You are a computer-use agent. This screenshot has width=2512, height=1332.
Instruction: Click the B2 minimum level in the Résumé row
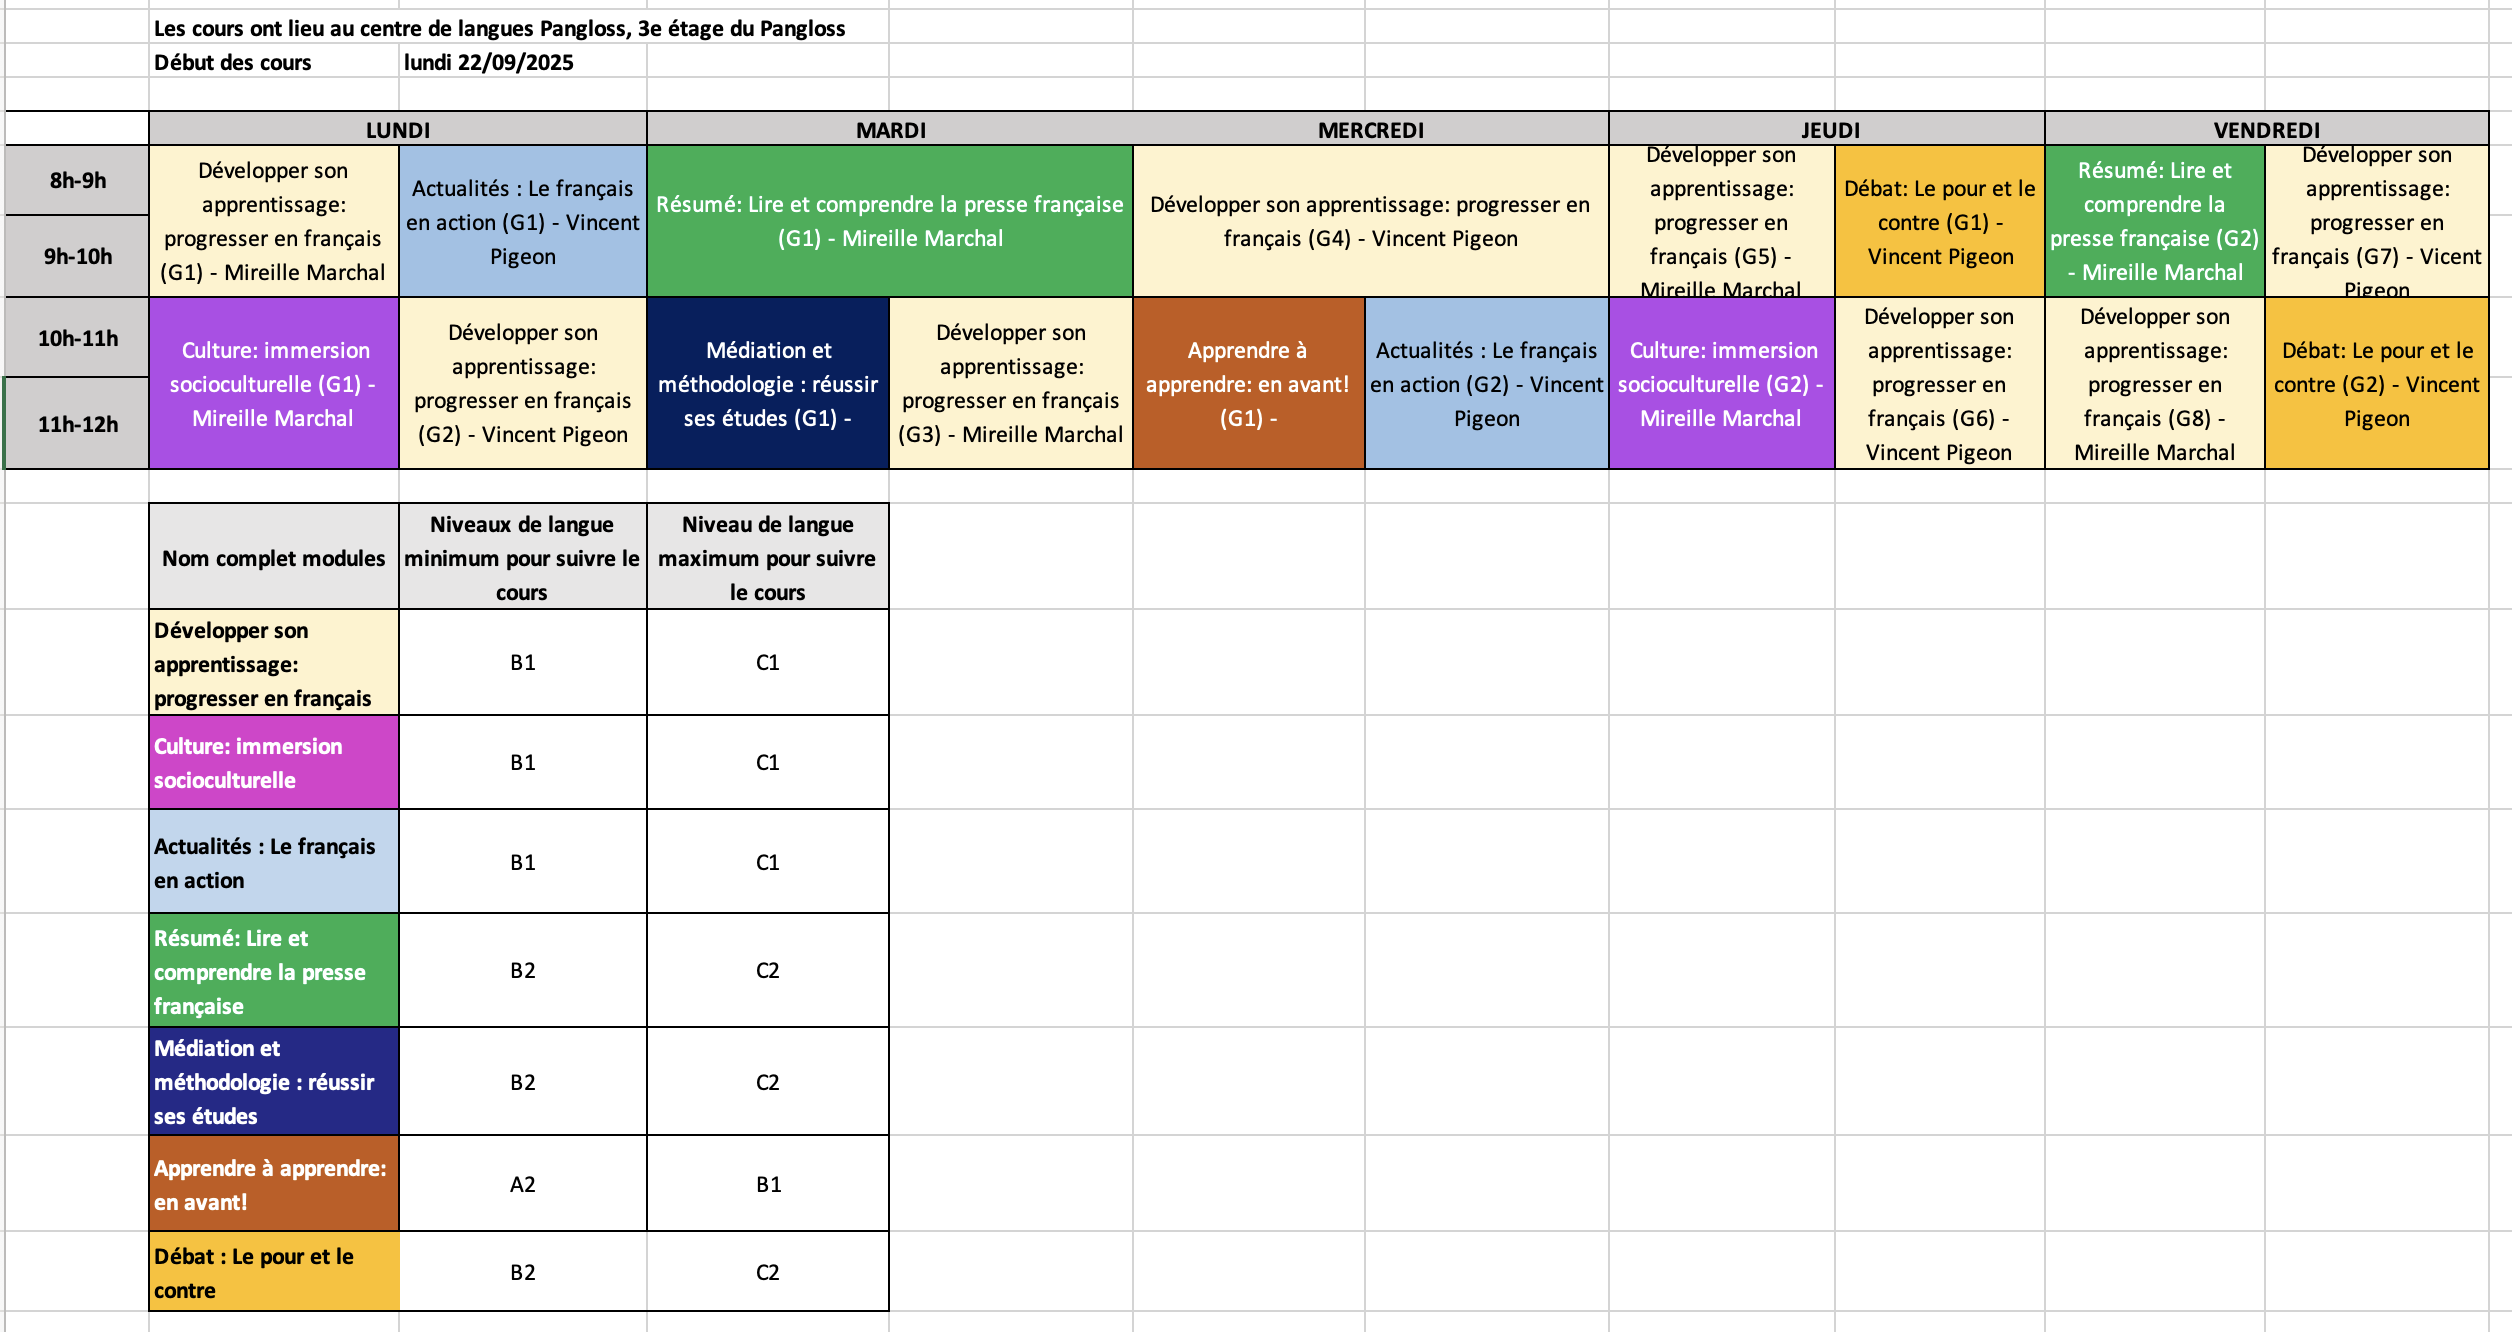click(523, 971)
